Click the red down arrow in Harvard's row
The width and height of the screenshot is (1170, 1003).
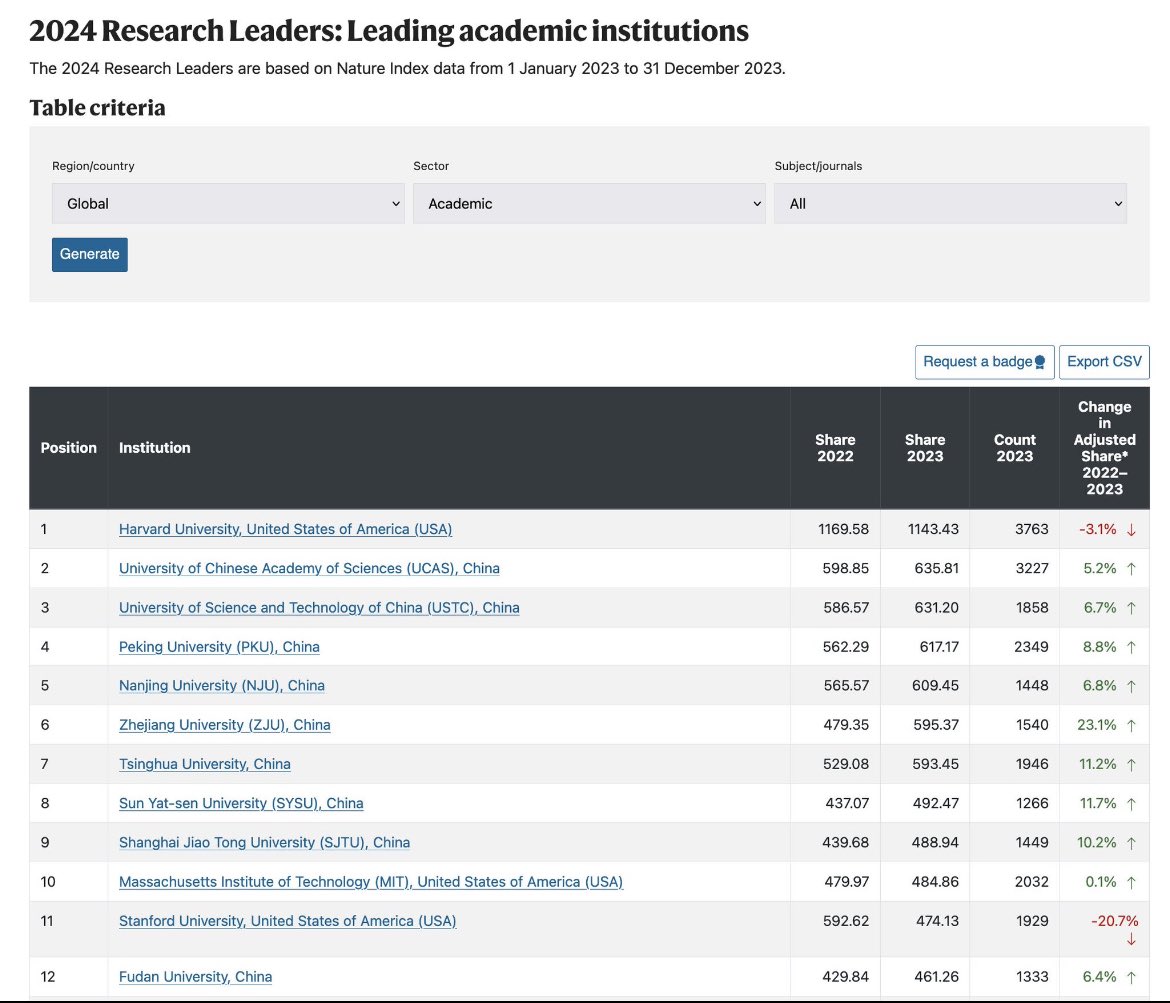pos(1131,530)
